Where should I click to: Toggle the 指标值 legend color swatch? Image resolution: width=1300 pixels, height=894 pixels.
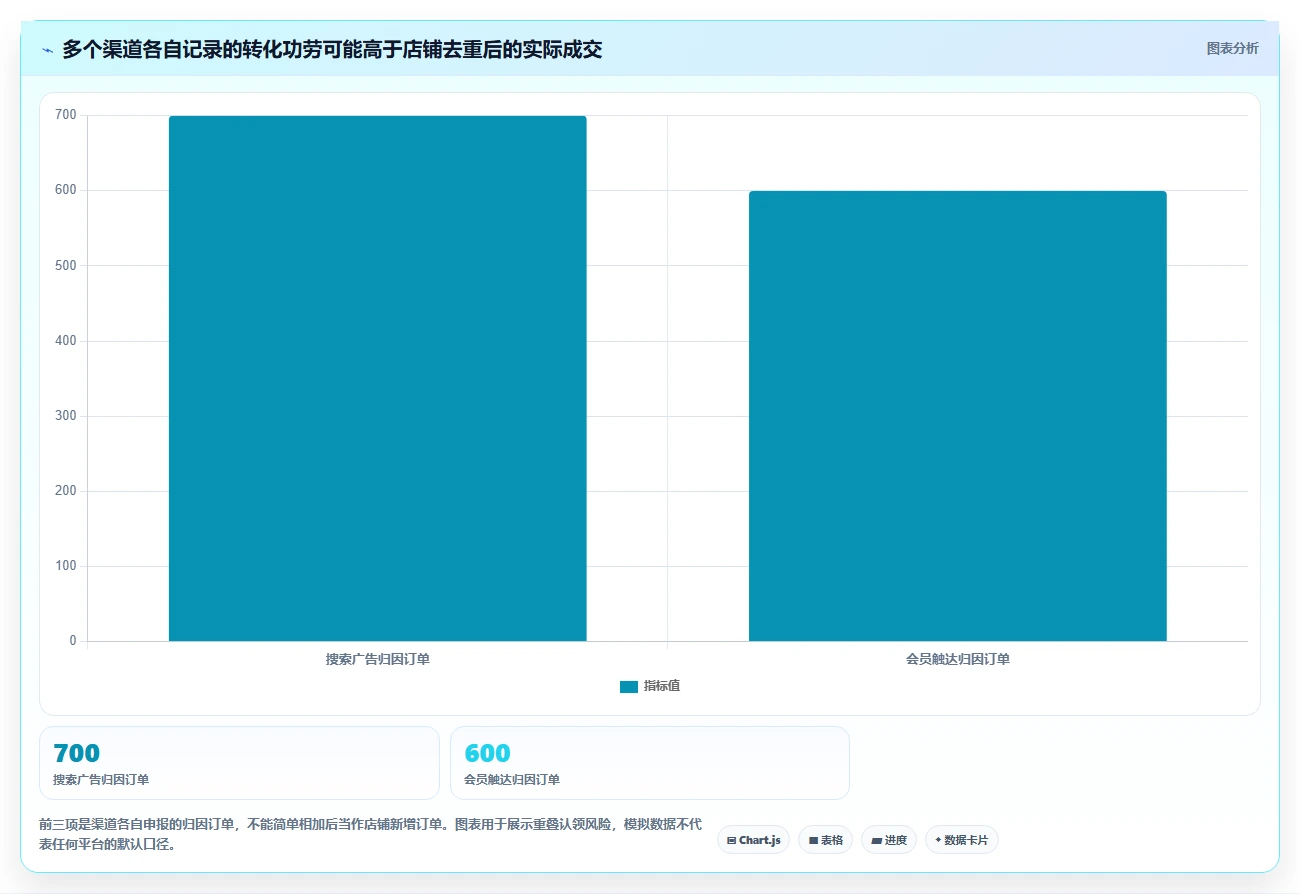pyautogui.click(x=629, y=686)
